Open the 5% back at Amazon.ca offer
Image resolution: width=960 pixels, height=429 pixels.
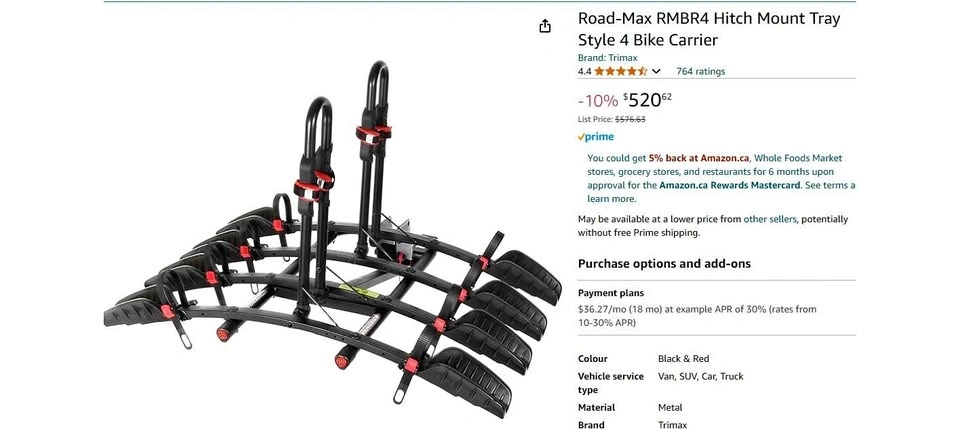(x=699, y=157)
